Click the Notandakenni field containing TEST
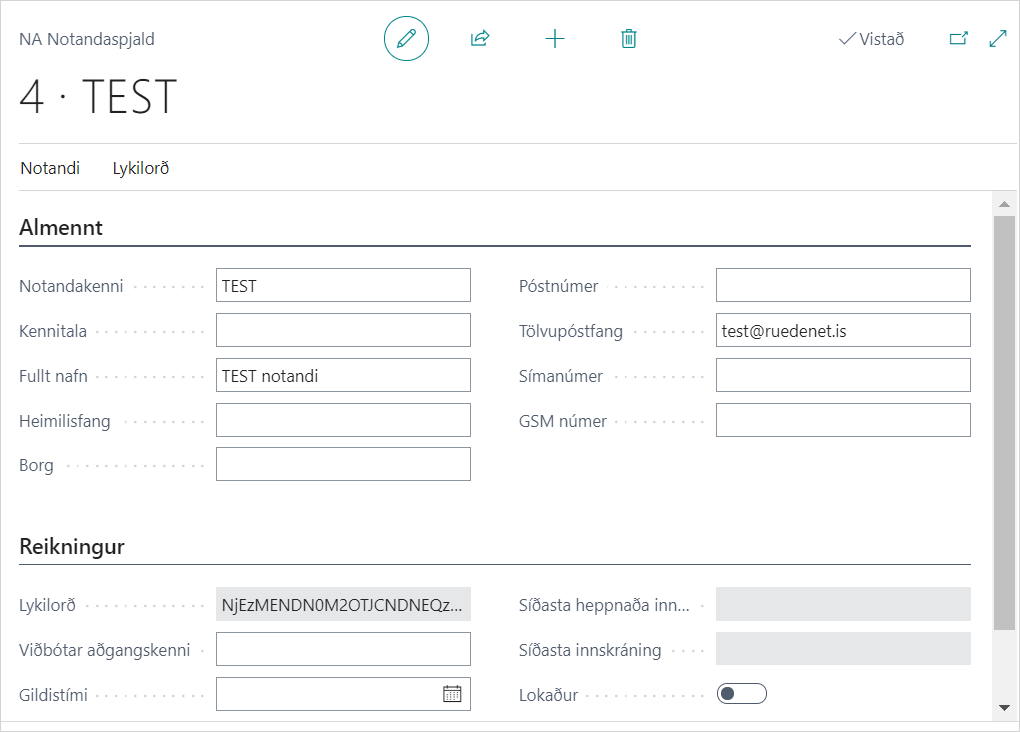 [343, 285]
